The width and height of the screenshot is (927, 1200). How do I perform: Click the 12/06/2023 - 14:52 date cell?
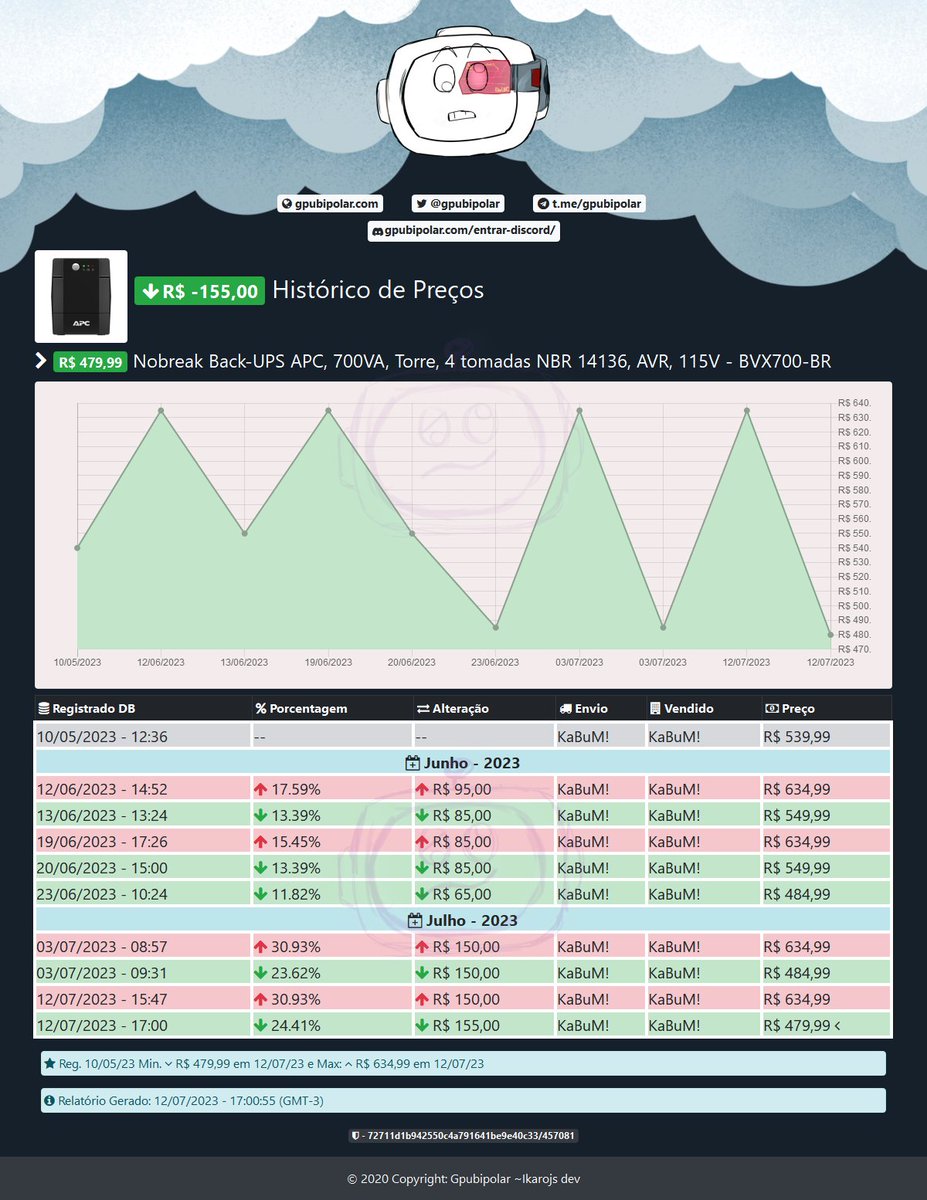point(142,790)
